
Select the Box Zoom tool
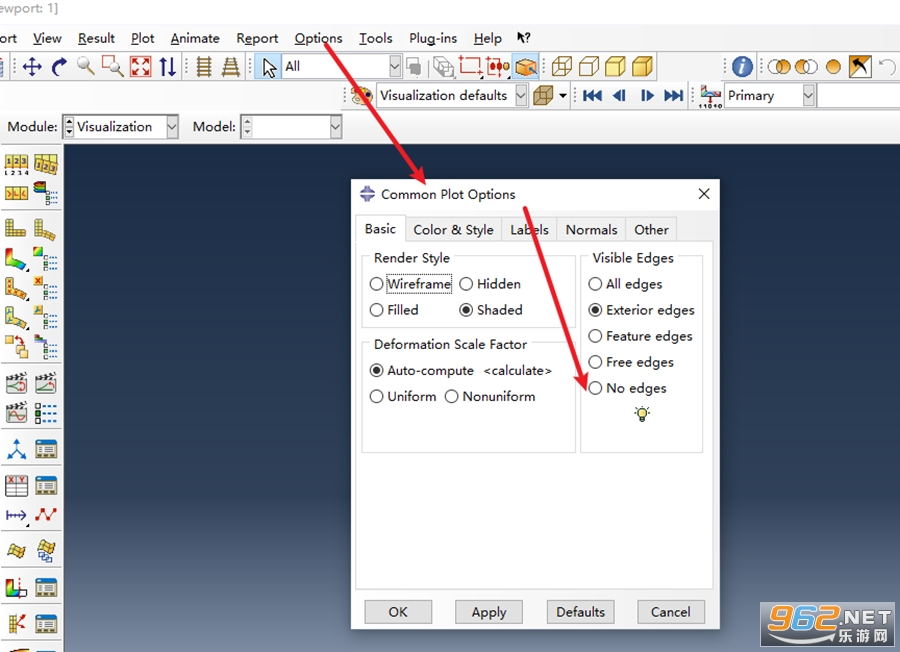point(112,67)
